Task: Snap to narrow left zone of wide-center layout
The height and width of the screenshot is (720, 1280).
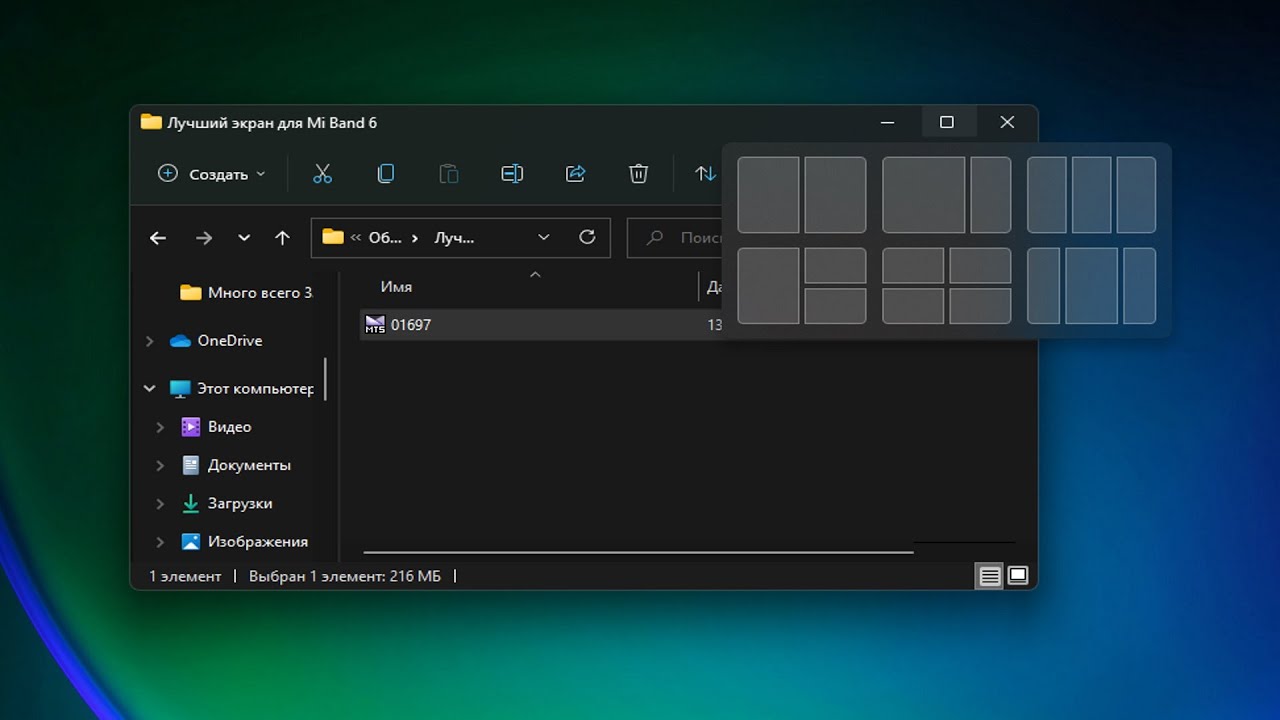Action: [1044, 286]
